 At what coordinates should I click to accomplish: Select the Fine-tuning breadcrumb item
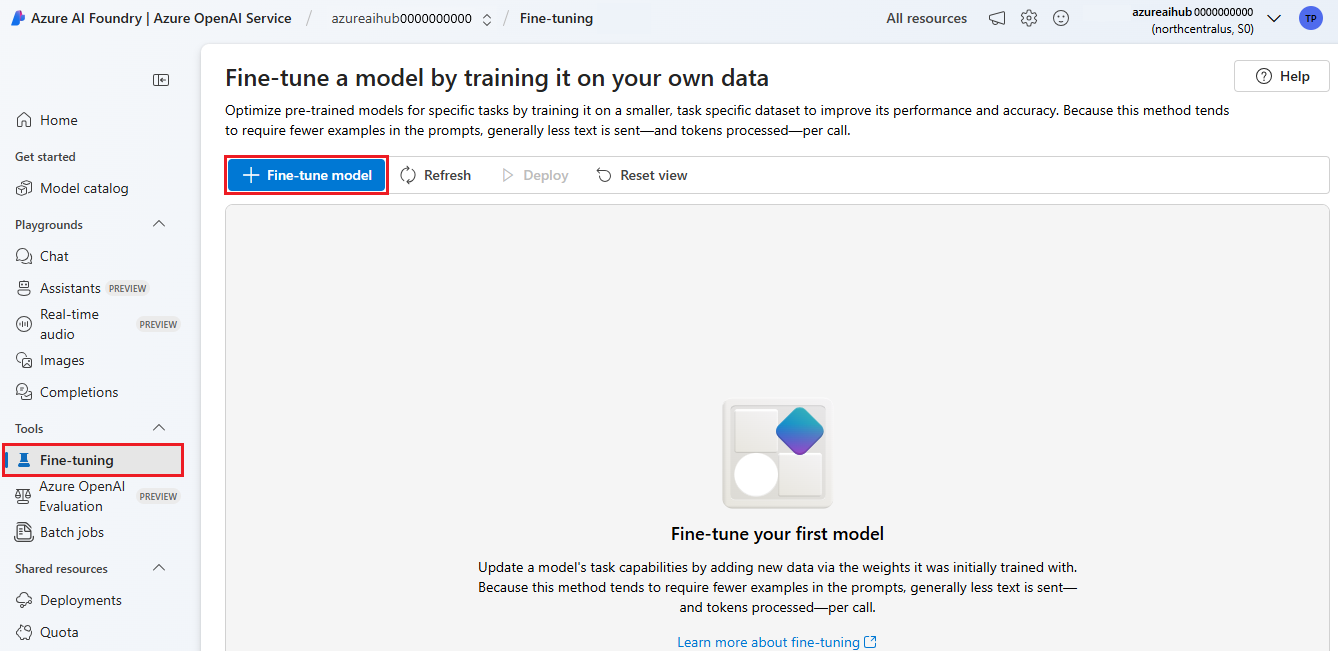pos(555,18)
